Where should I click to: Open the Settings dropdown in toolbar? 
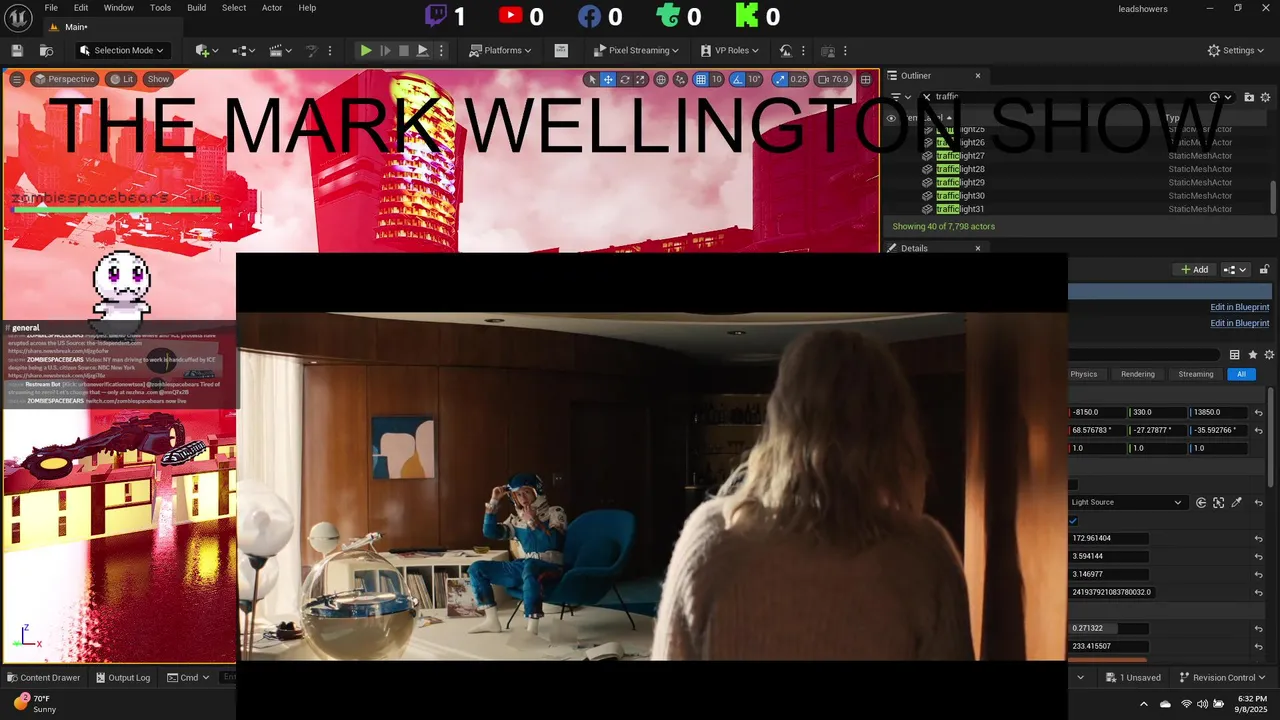click(x=1236, y=50)
